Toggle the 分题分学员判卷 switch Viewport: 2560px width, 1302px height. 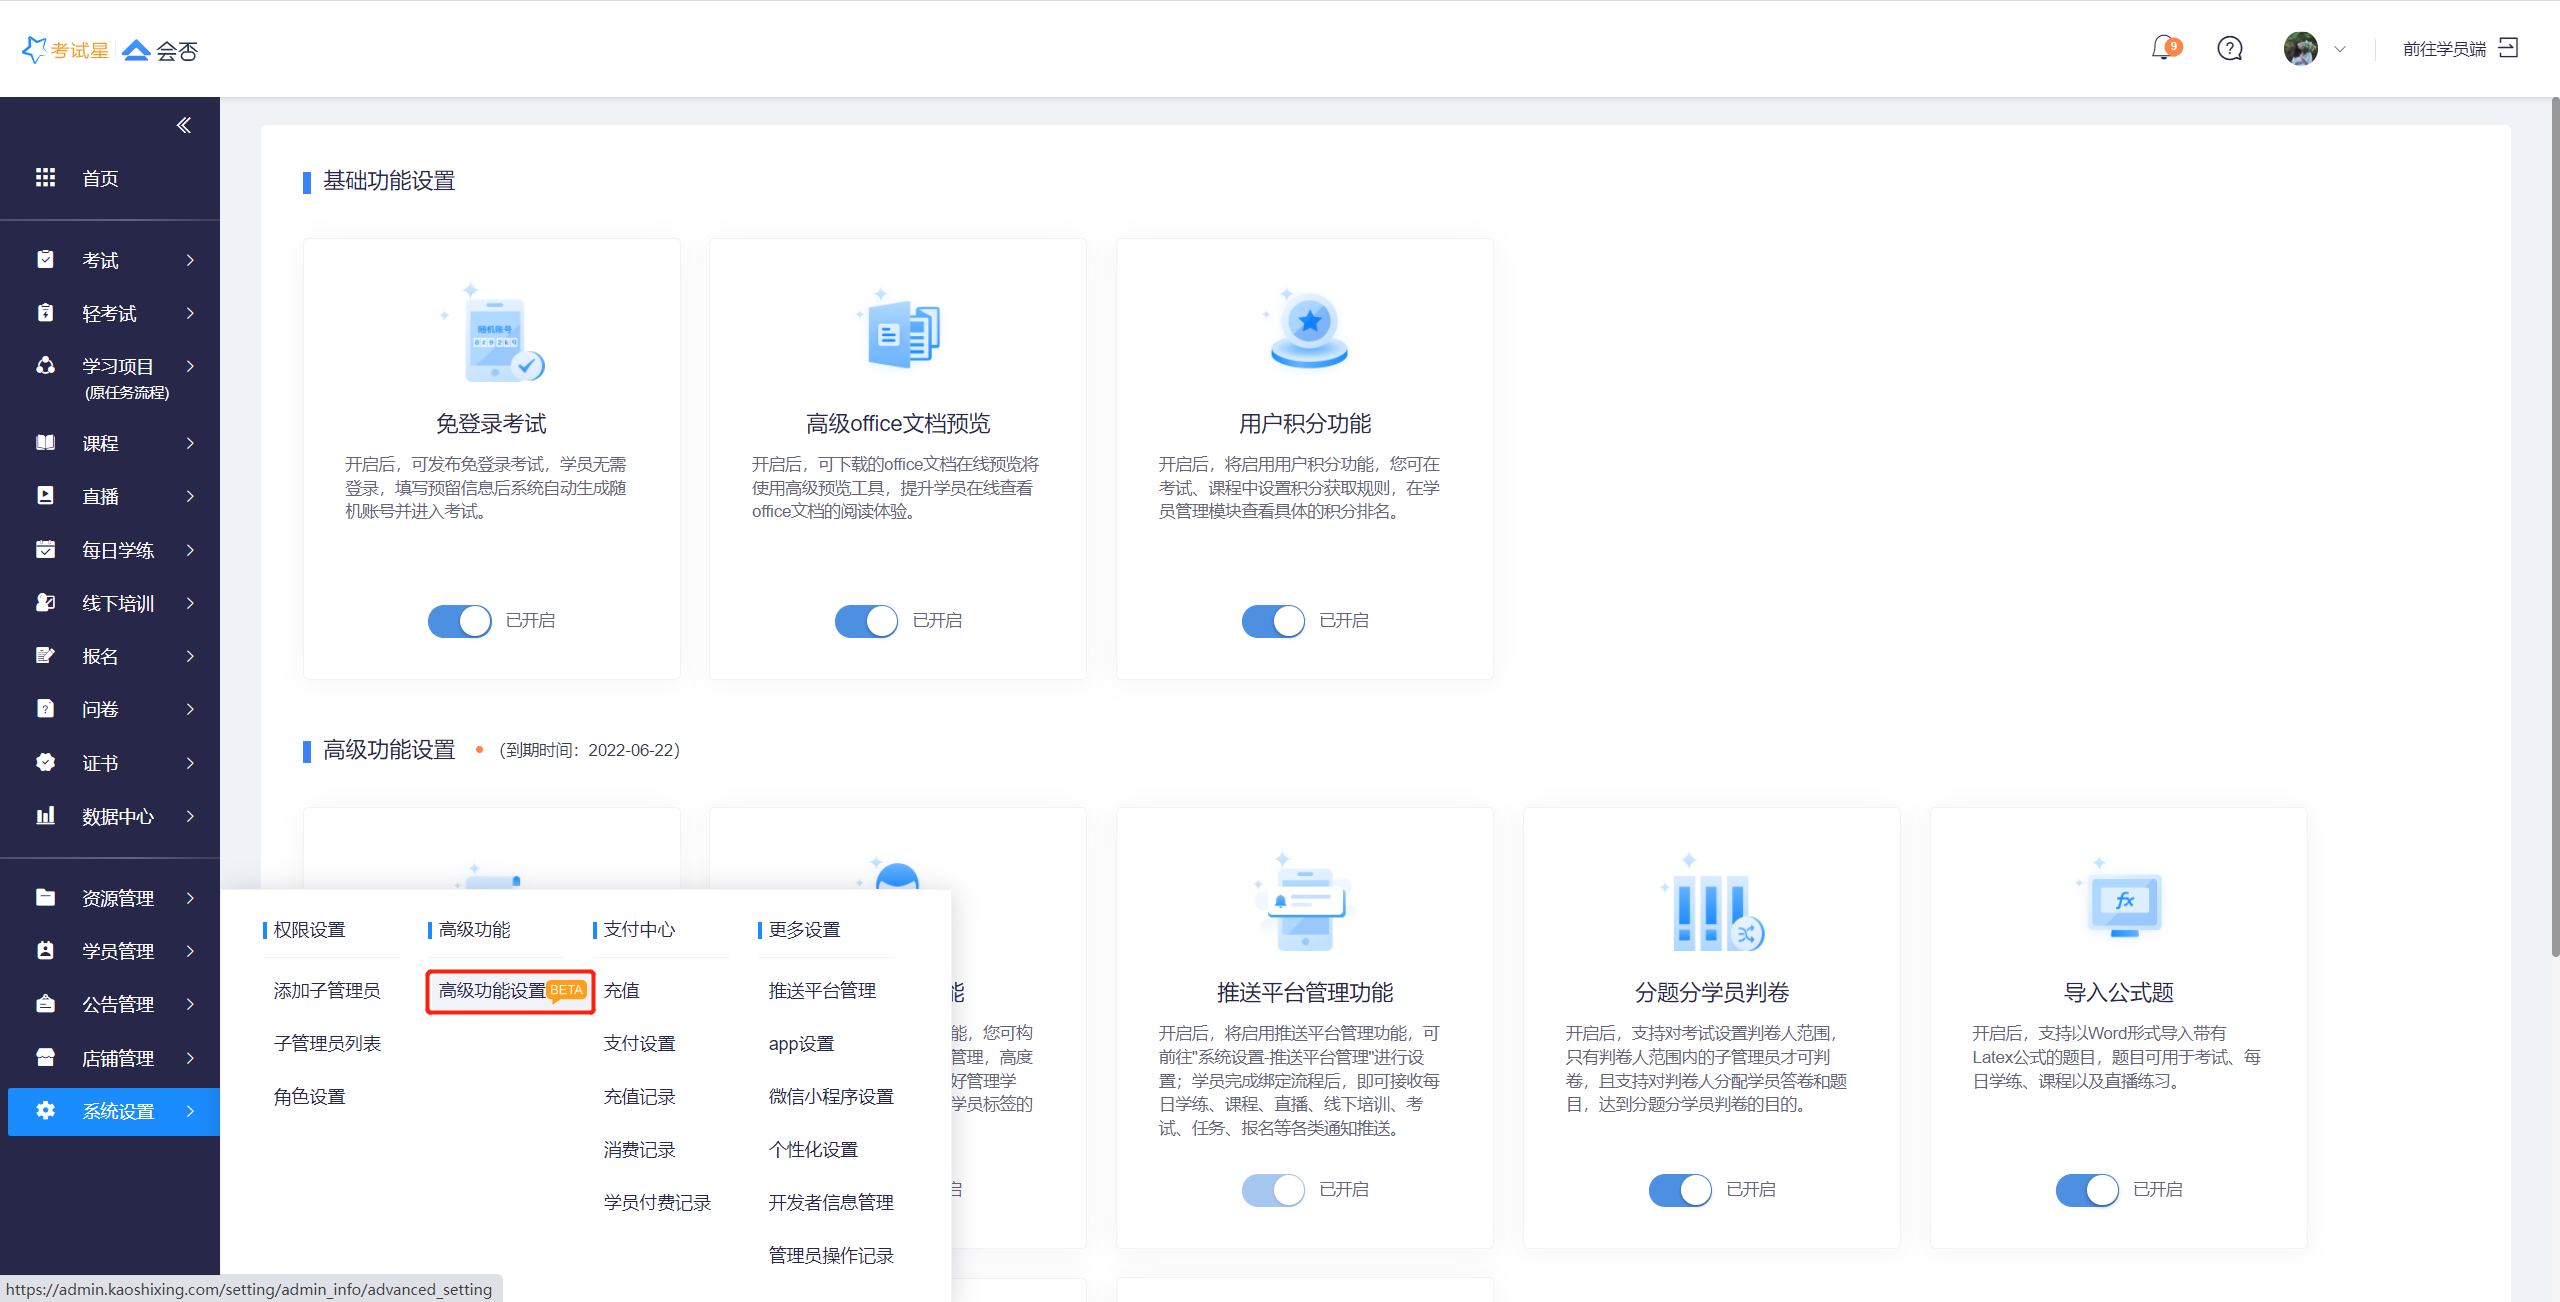coord(1680,1190)
